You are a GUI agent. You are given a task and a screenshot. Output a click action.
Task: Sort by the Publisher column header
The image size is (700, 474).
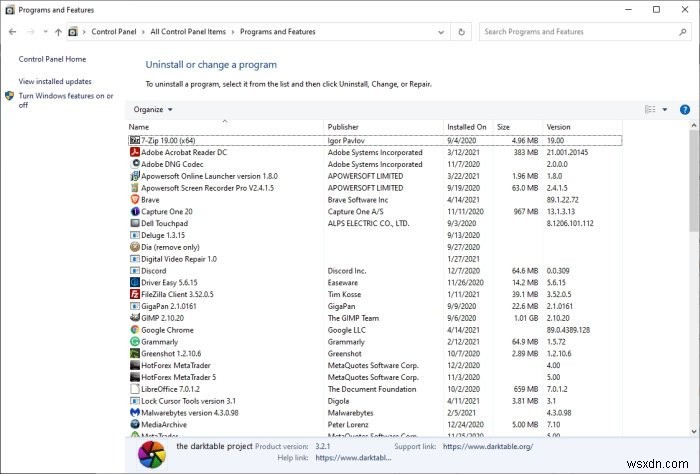[x=383, y=127]
